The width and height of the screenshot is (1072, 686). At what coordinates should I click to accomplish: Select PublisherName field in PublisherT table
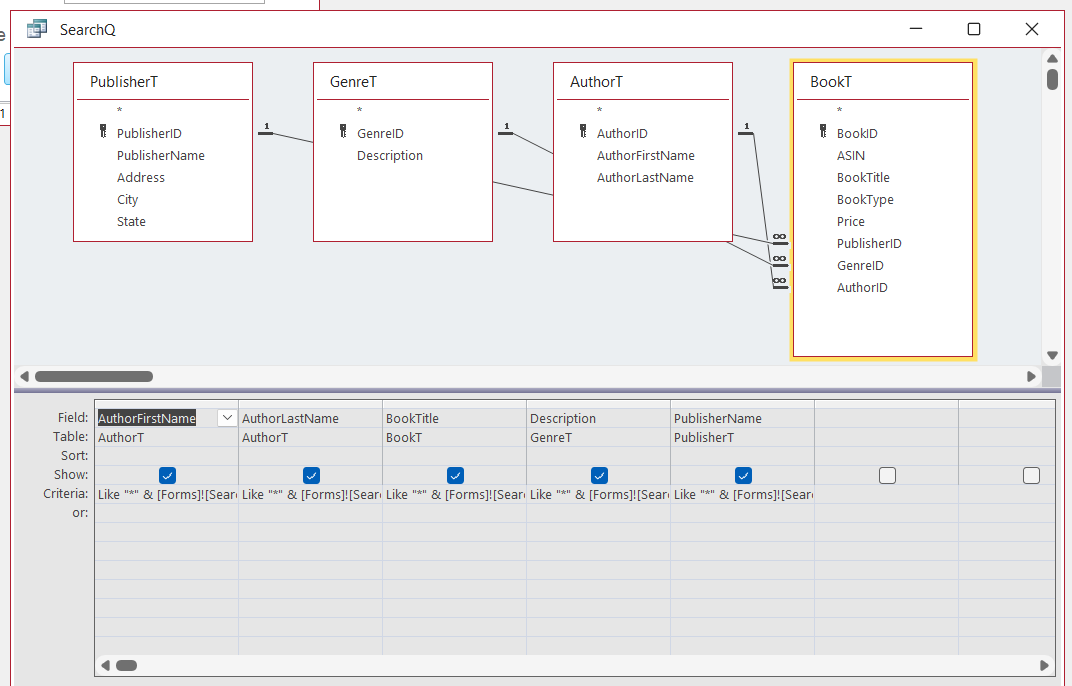160,156
